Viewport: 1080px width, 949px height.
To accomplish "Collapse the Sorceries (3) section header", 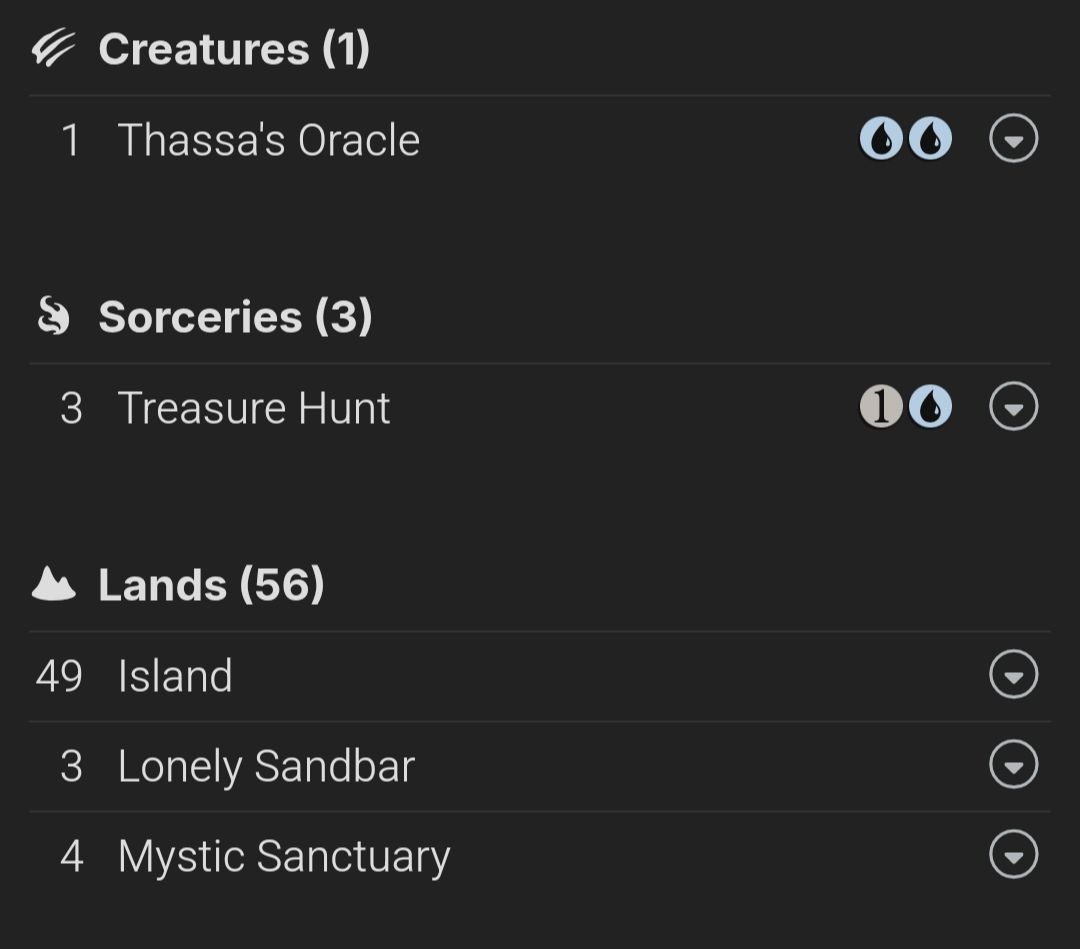I will click(235, 317).
